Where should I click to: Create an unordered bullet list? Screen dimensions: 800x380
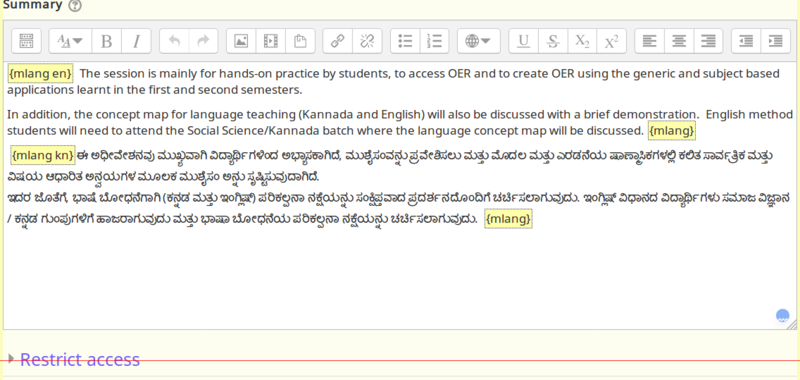tap(405, 41)
